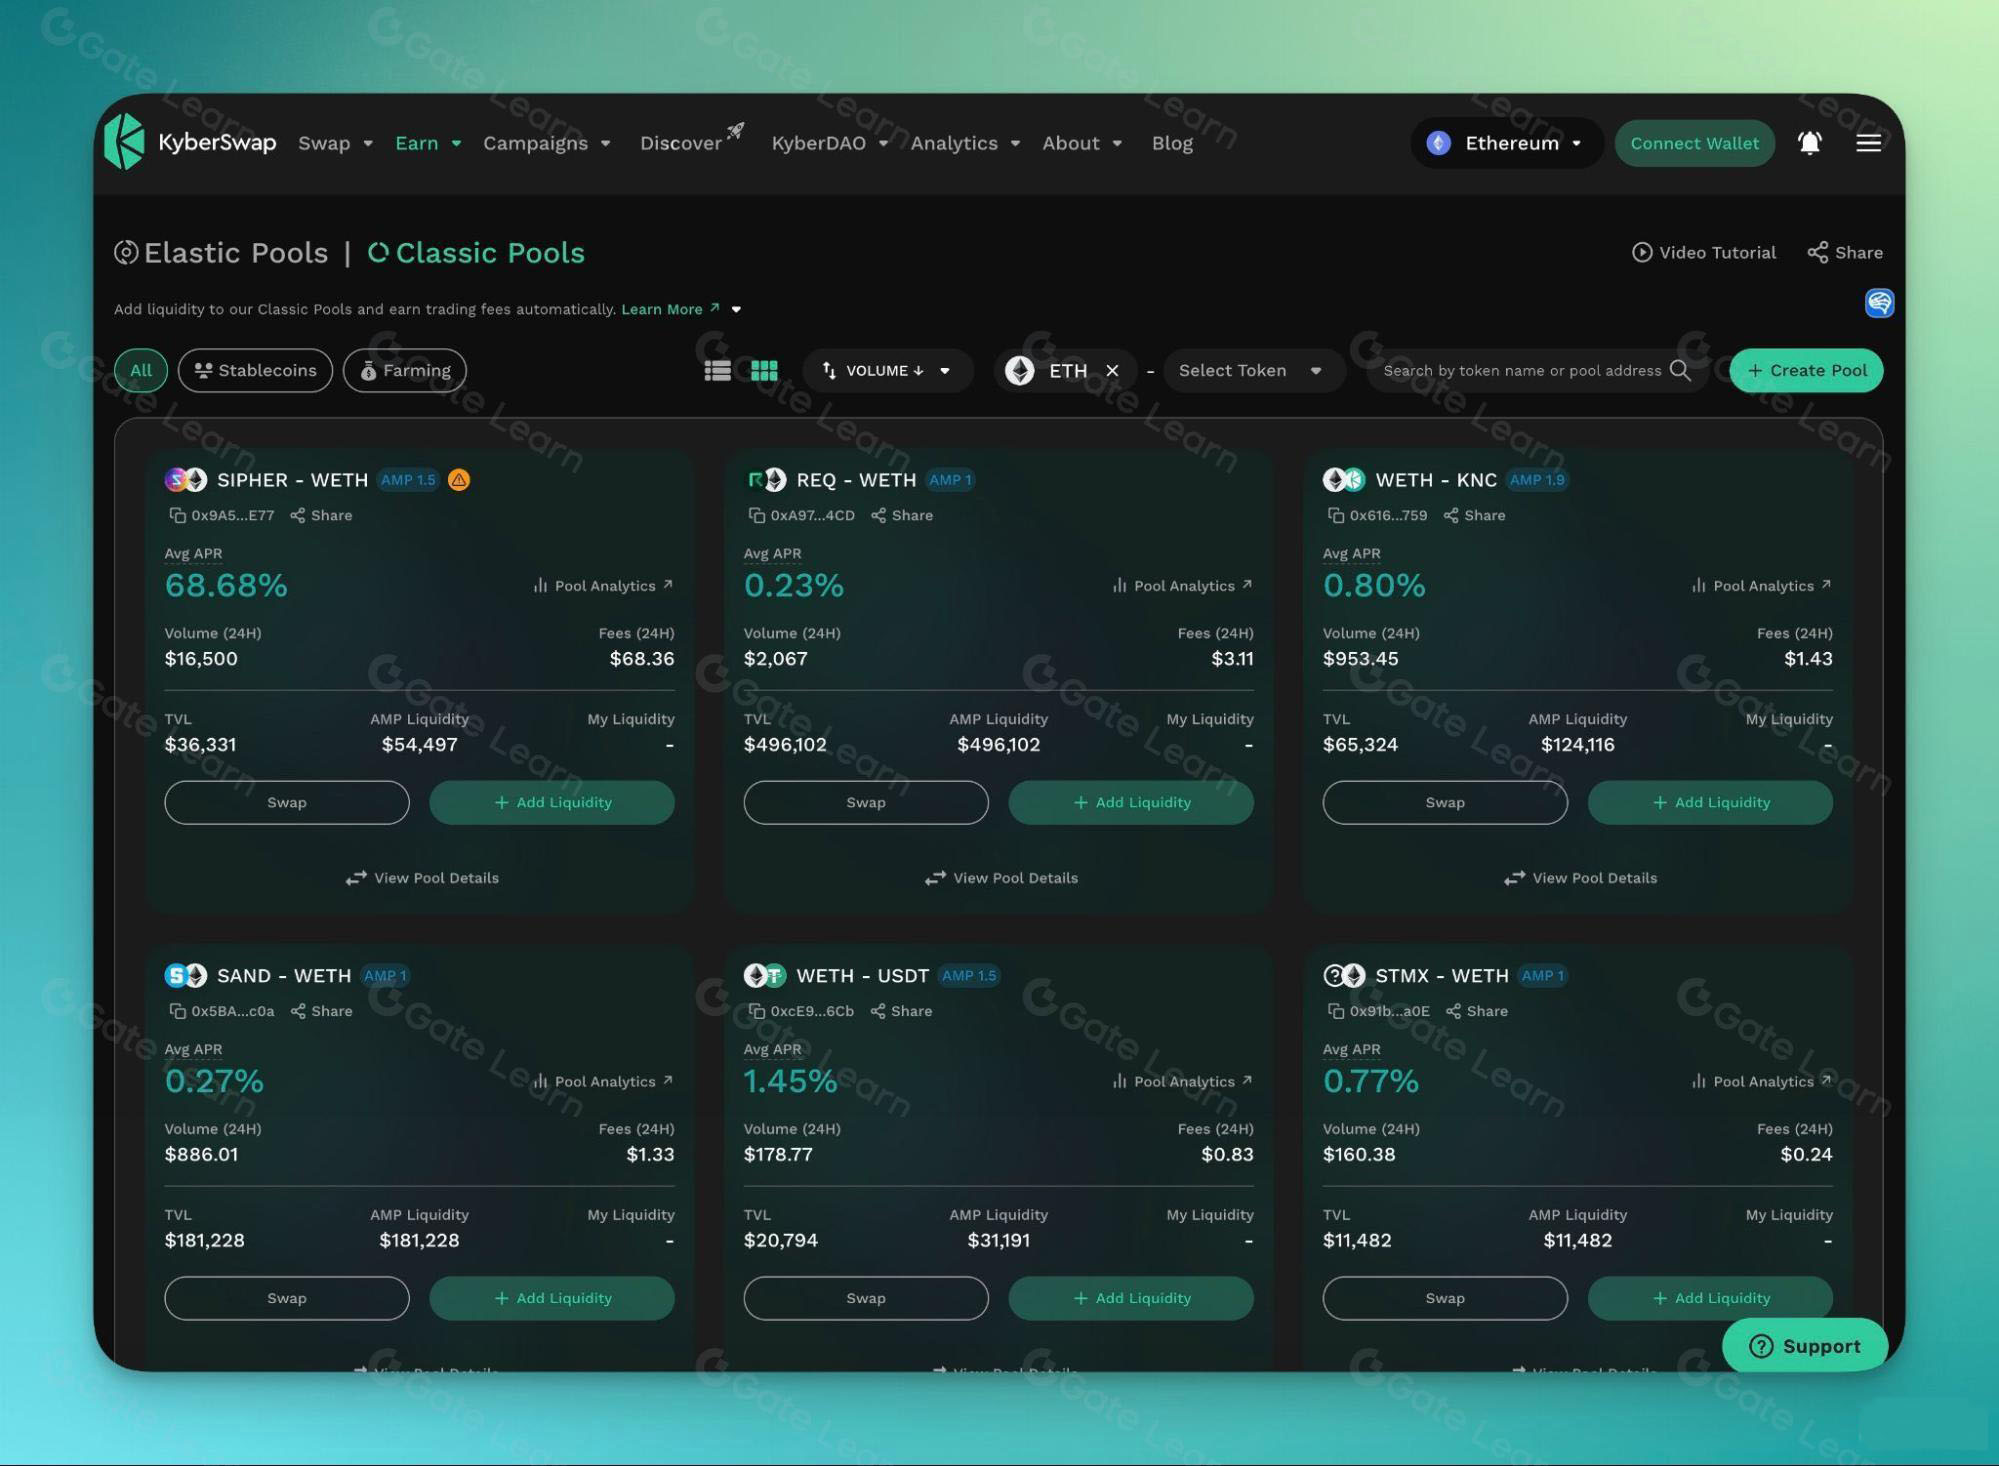
Task: Follow the Learn More link
Action: click(x=670, y=309)
